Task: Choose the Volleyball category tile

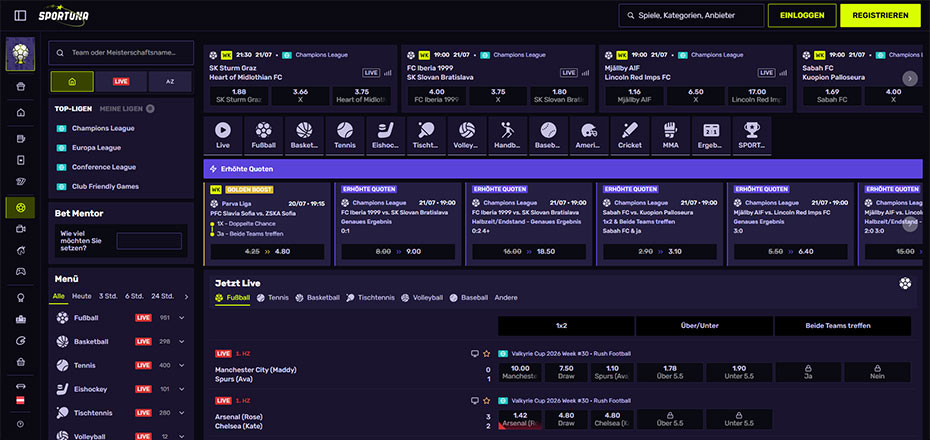Action: (467, 136)
